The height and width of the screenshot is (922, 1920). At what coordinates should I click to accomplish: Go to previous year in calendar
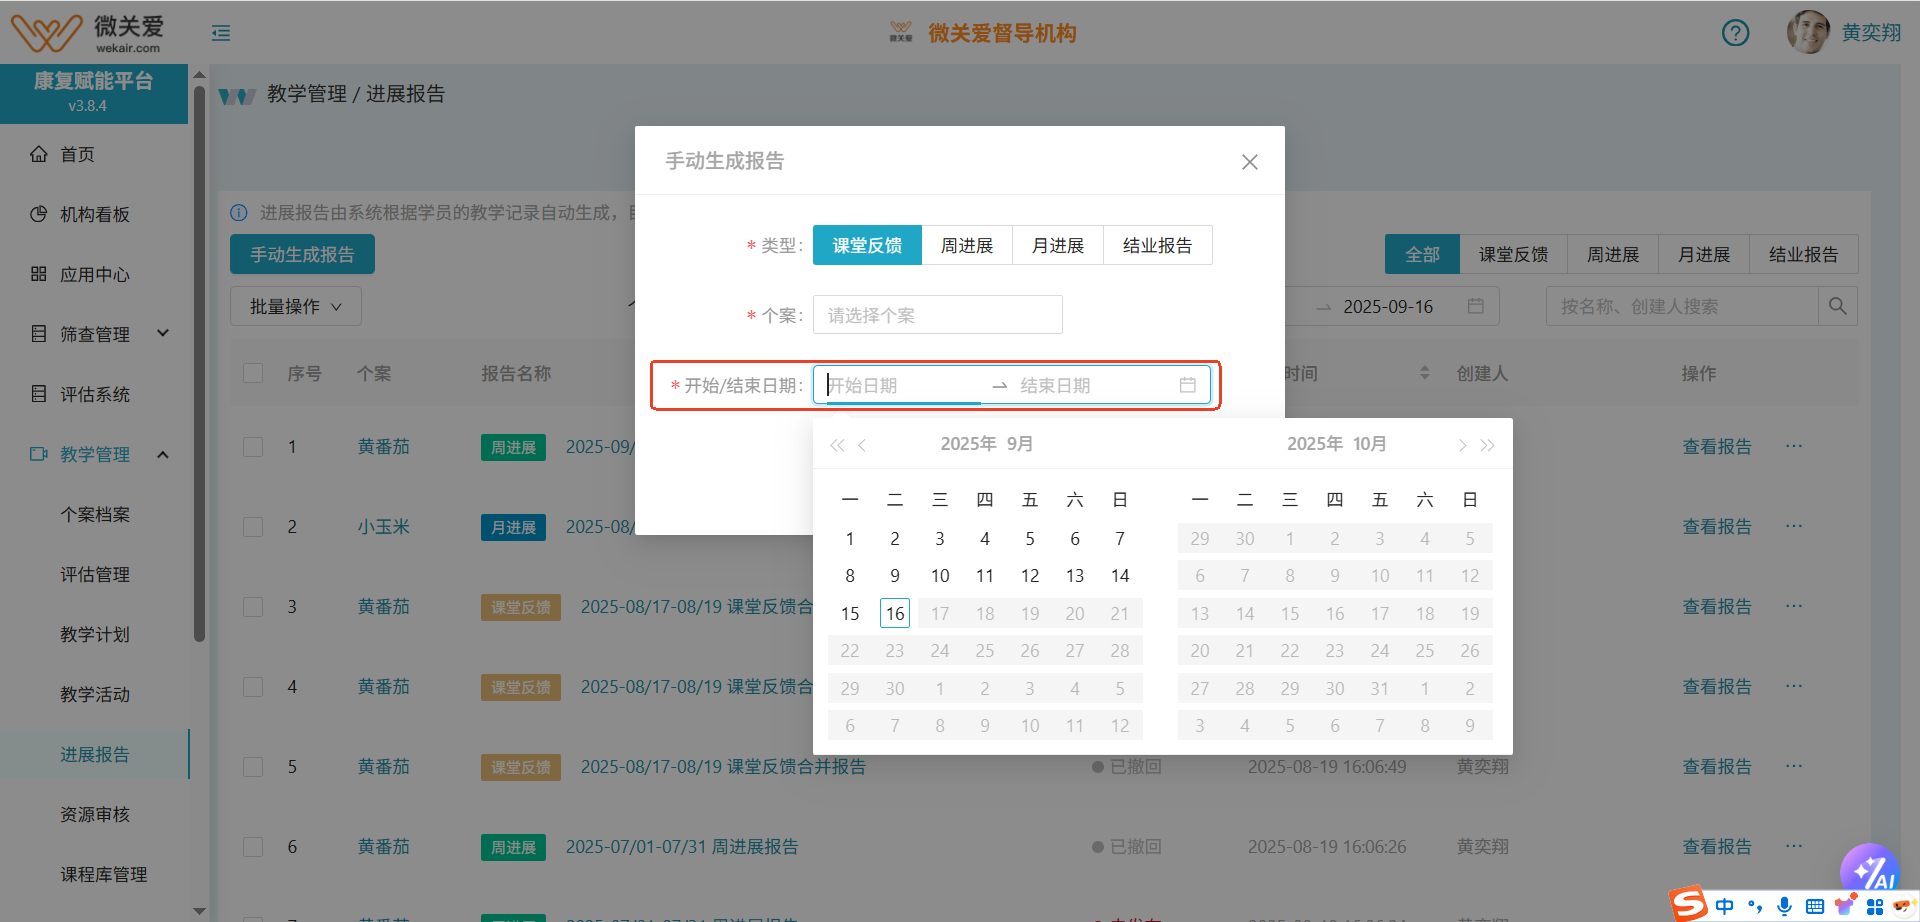pyautogui.click(x=837, y=445)
